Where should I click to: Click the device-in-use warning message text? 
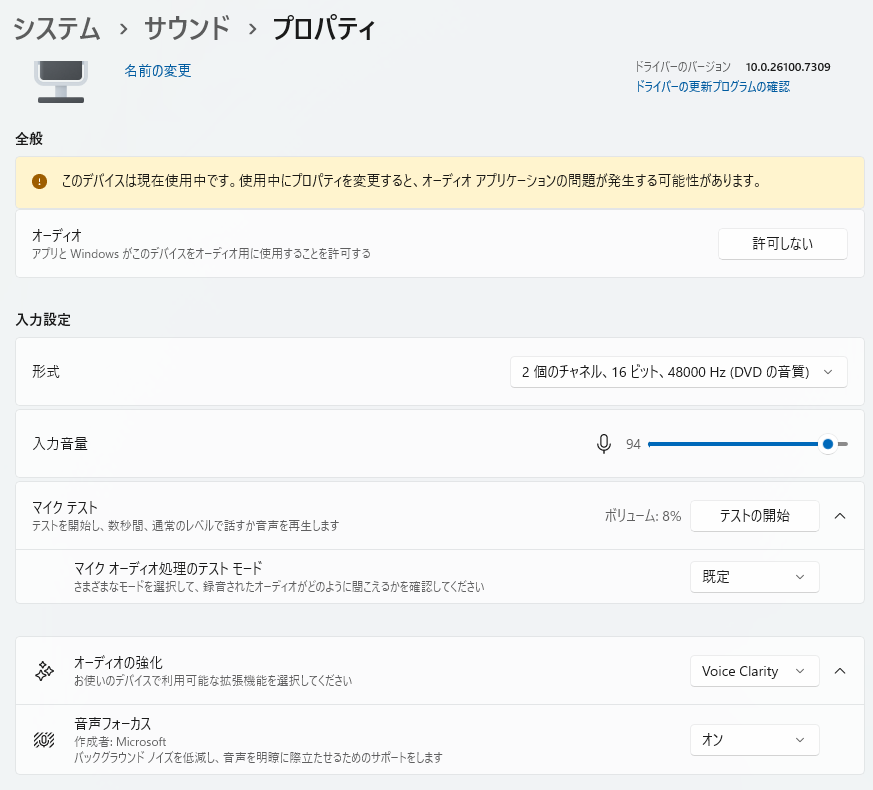tap(411, 182)
